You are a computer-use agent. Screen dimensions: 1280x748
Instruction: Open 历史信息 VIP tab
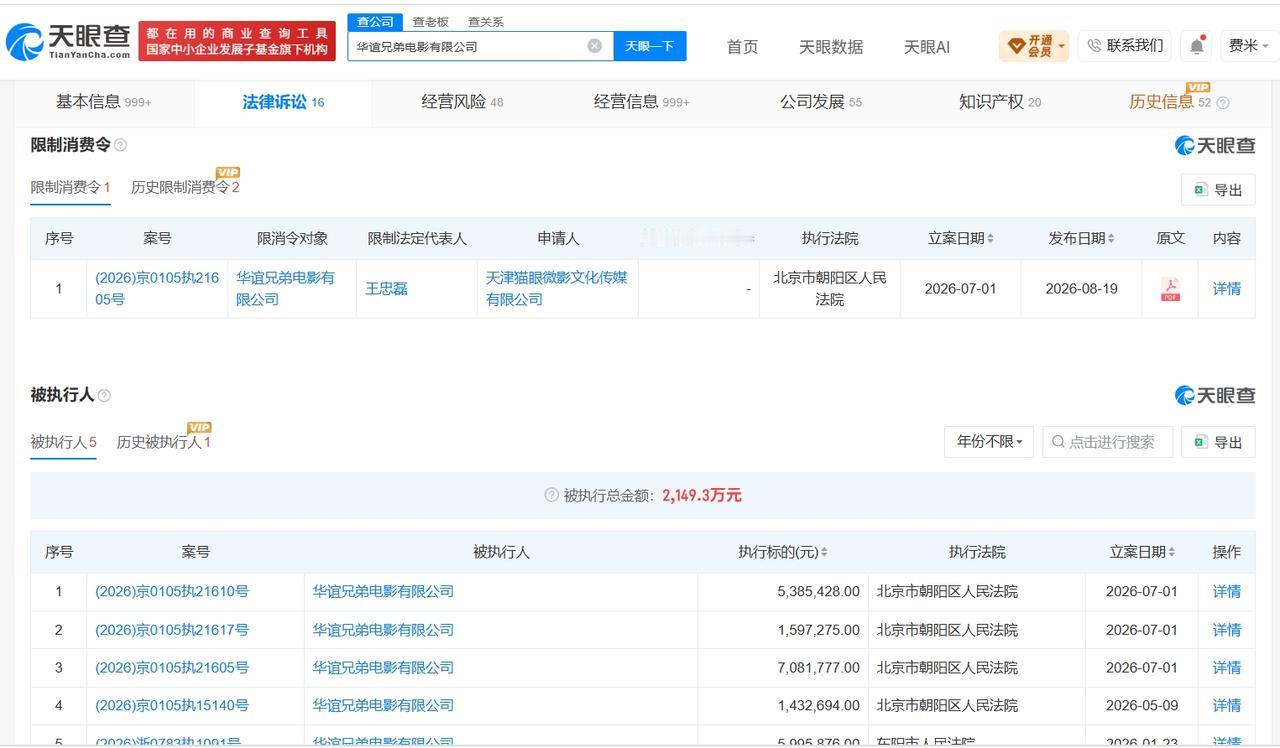tap(1169, 102)
